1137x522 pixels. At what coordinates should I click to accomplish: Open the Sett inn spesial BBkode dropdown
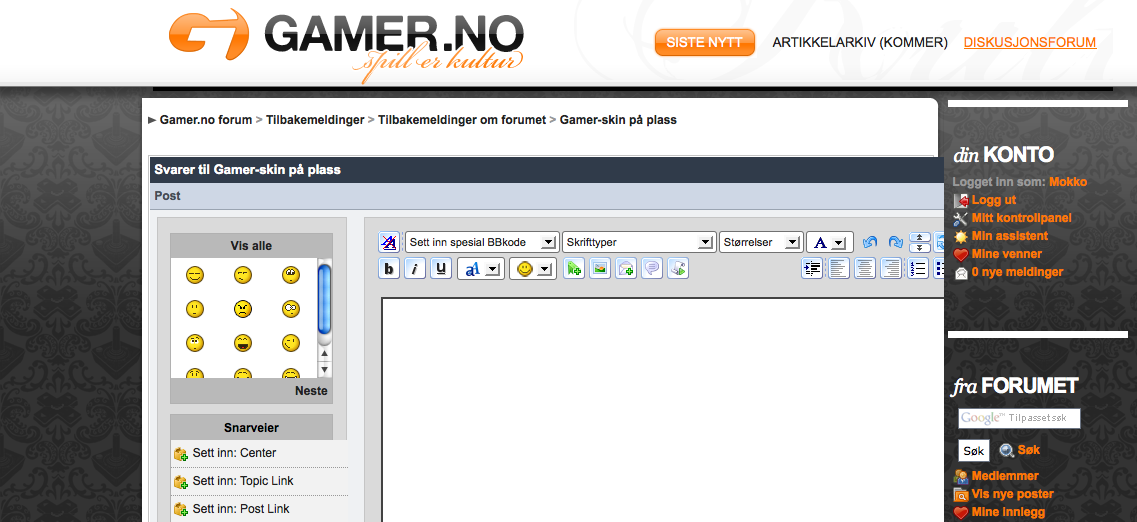point(481,242)
